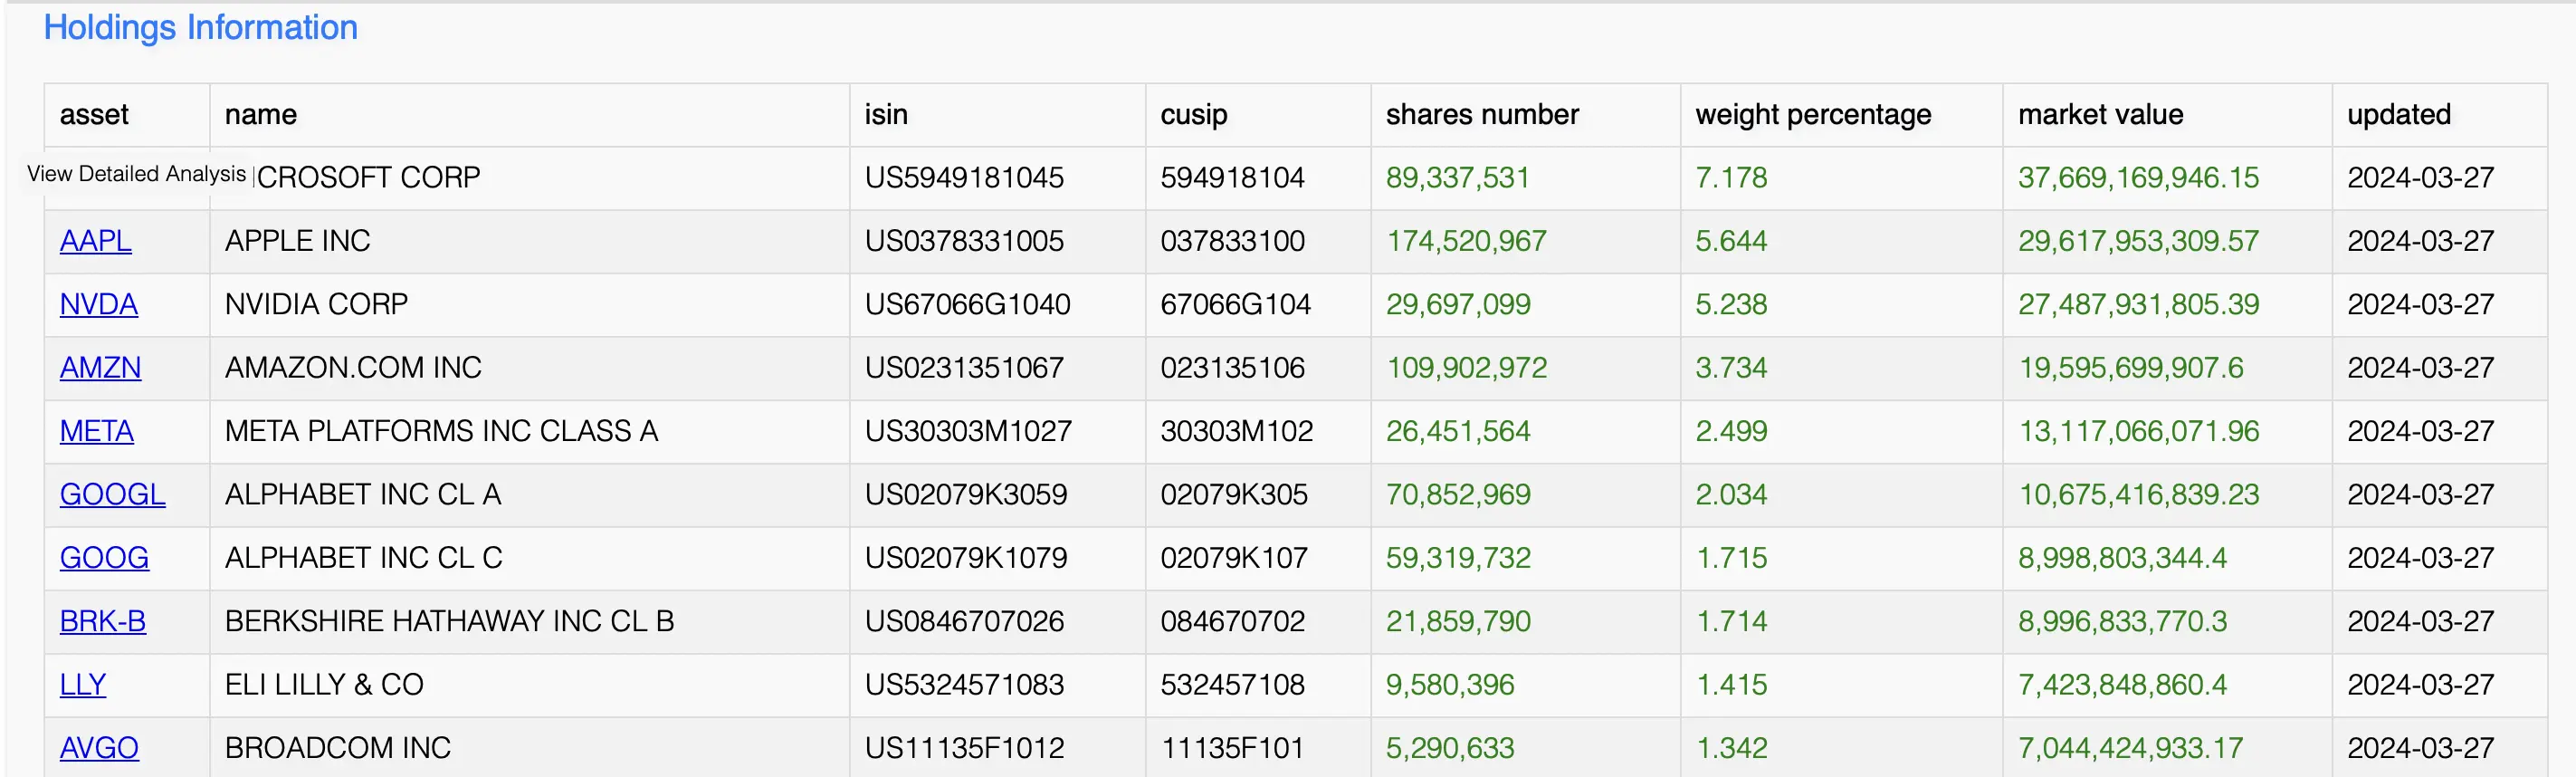
Task: Click ISIN US02079K1079
Action: [966, 558]
